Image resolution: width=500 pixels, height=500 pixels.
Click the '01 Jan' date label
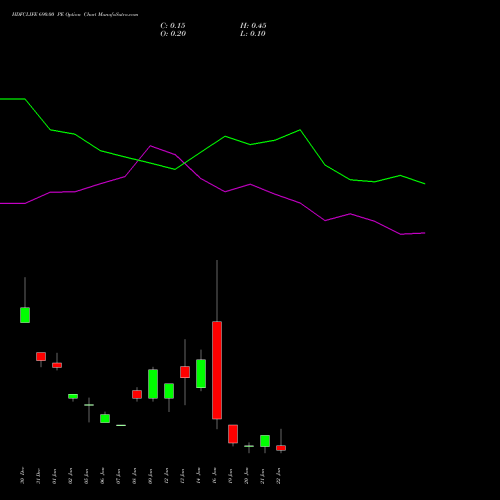pos(55,476)
